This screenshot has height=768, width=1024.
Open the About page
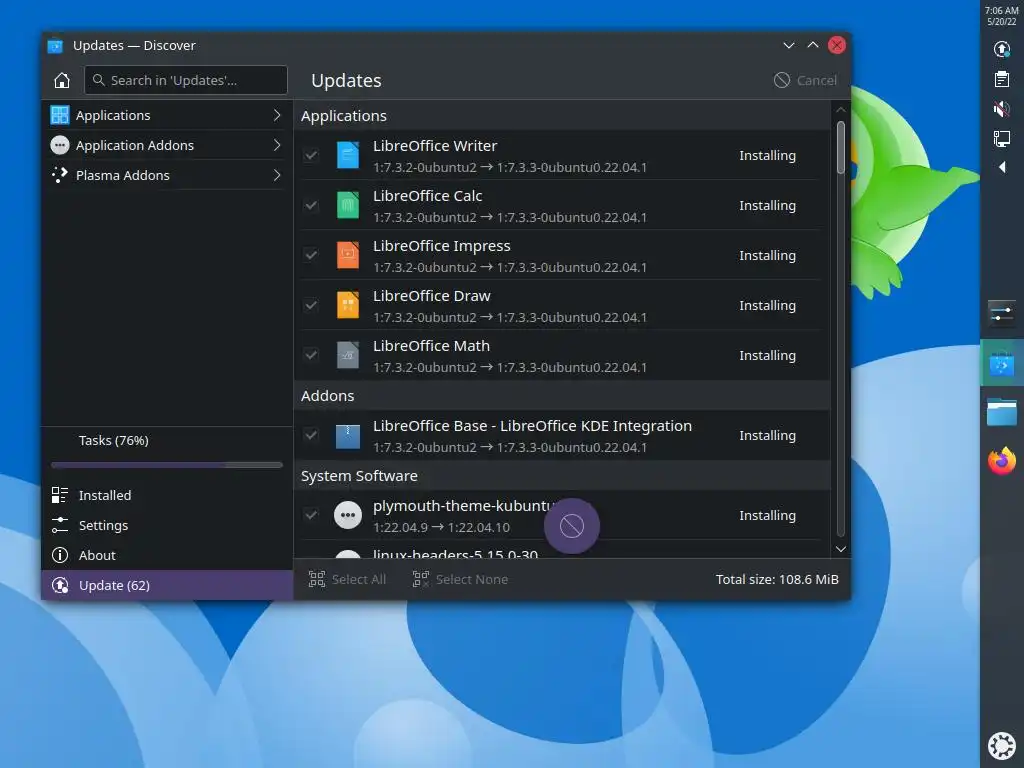click(167, 555)
